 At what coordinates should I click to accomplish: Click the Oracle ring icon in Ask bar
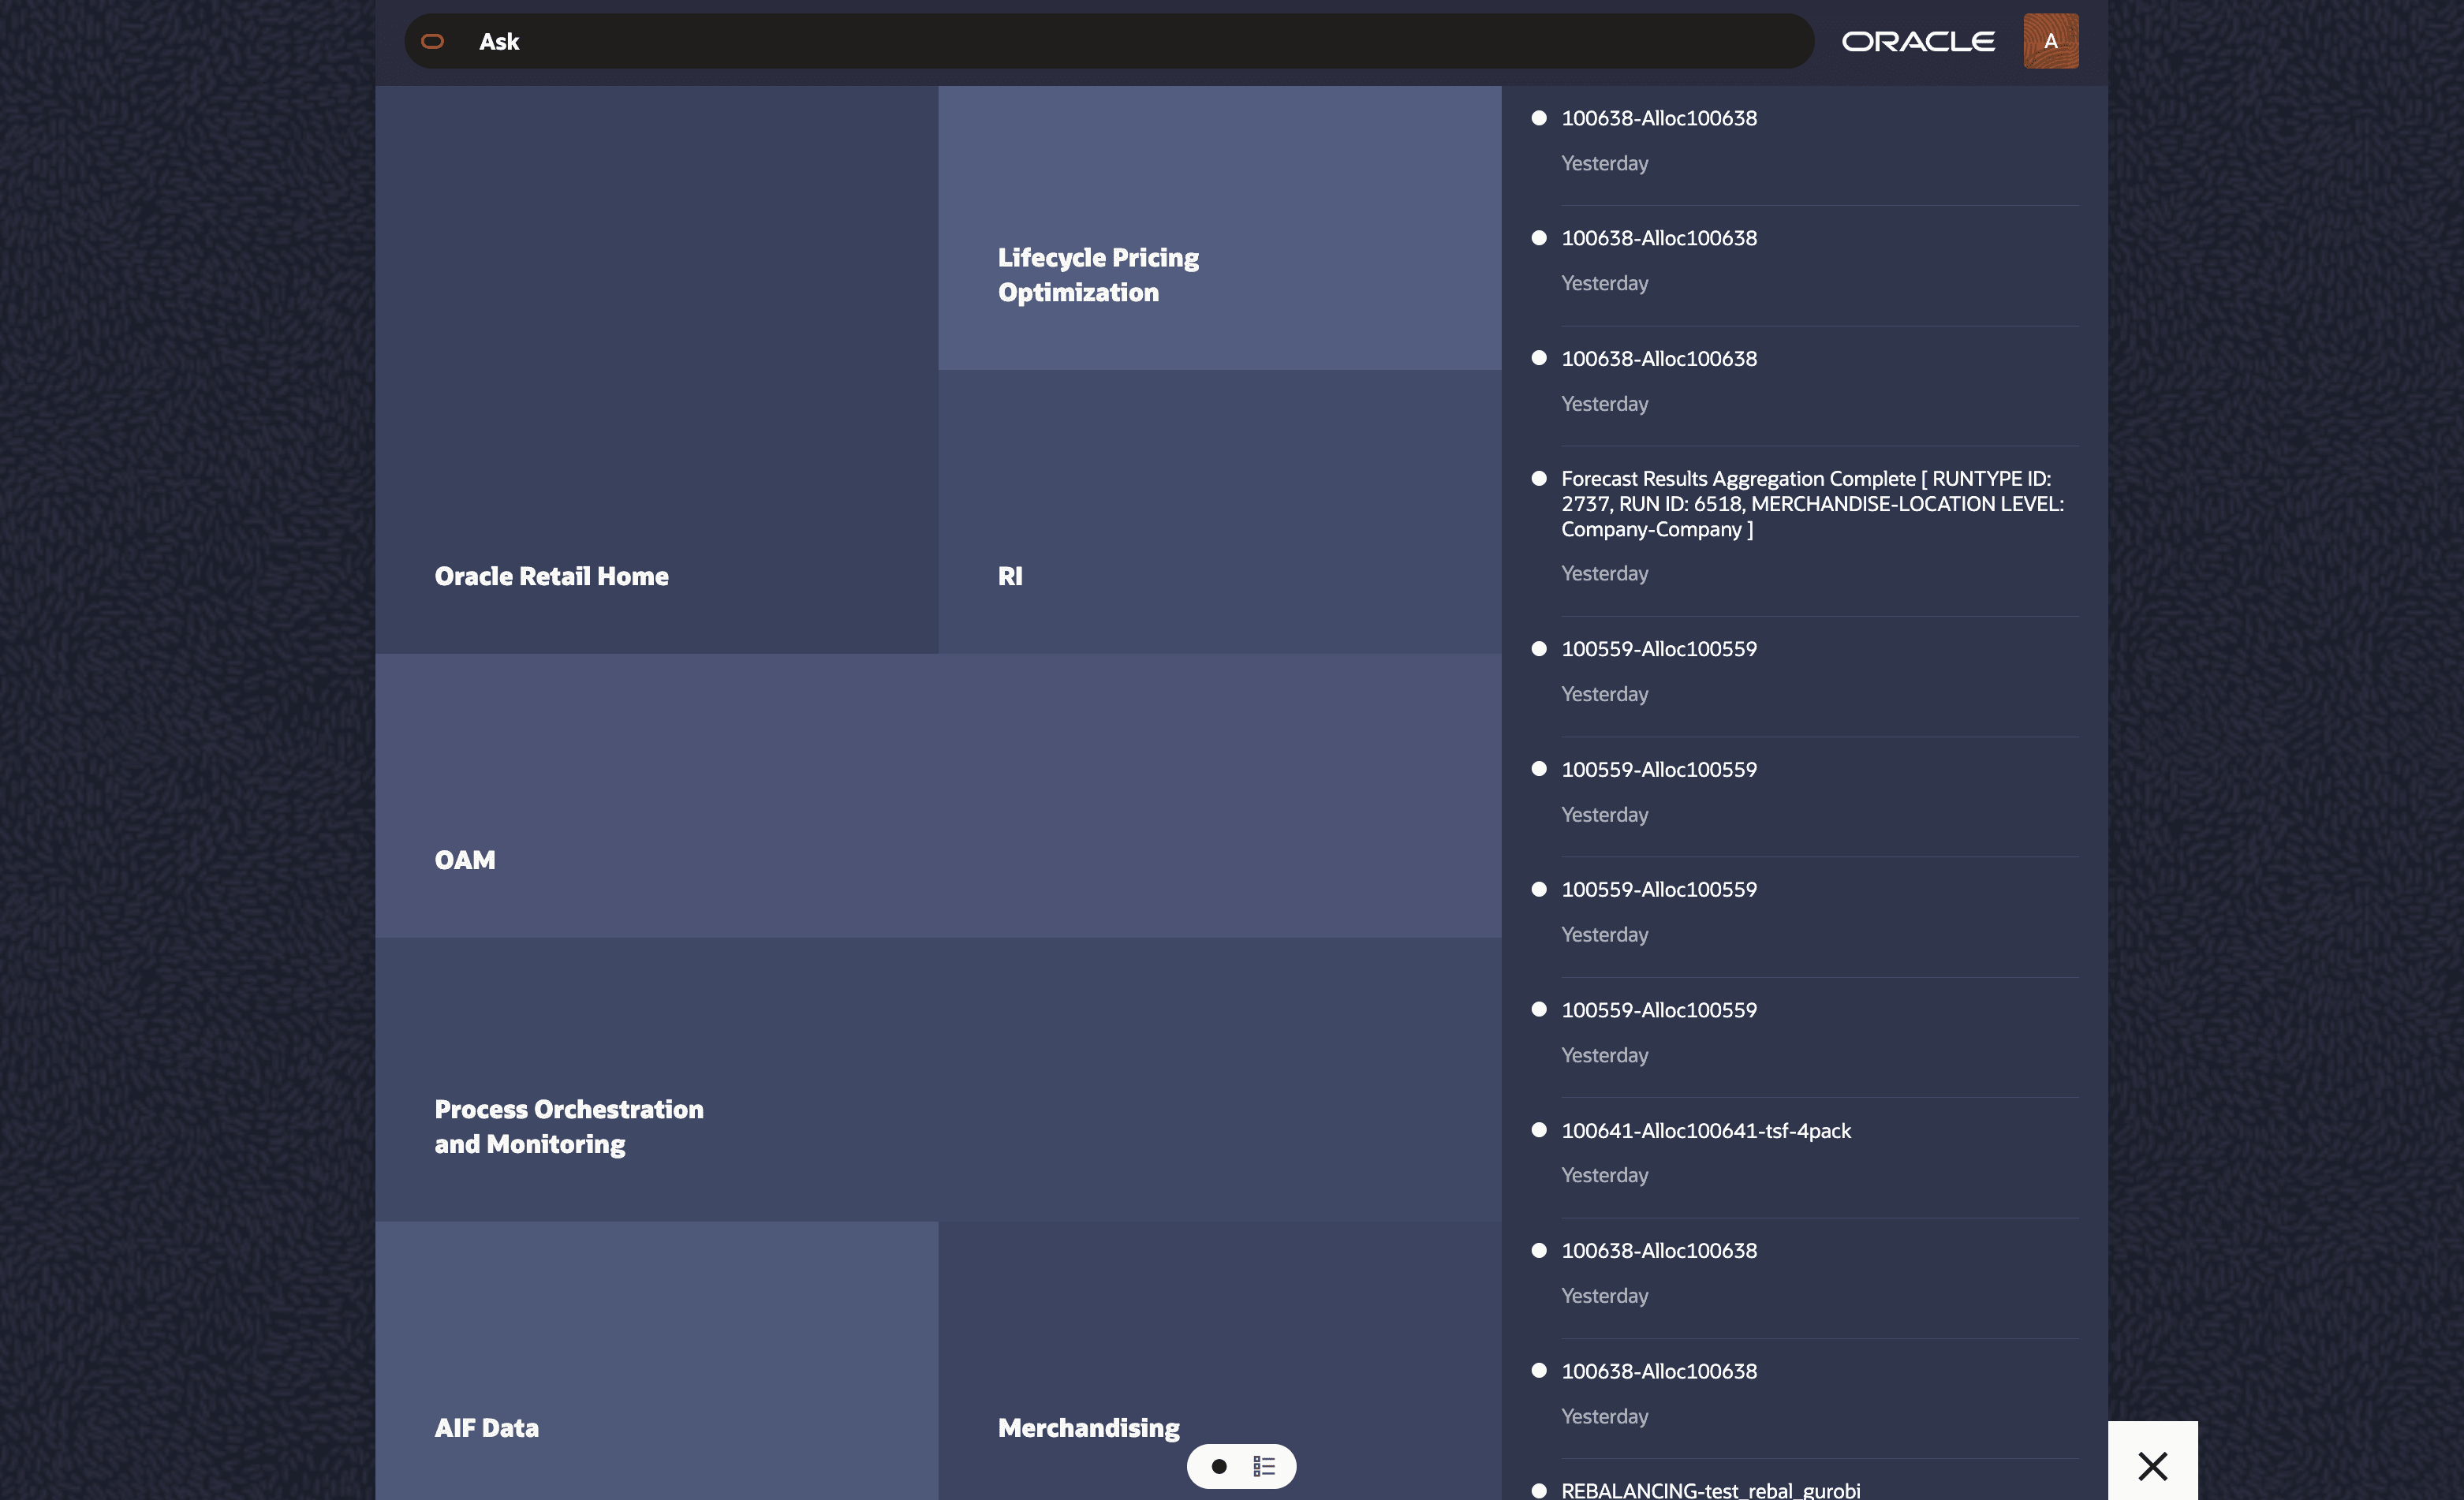(x=432, y=41)
